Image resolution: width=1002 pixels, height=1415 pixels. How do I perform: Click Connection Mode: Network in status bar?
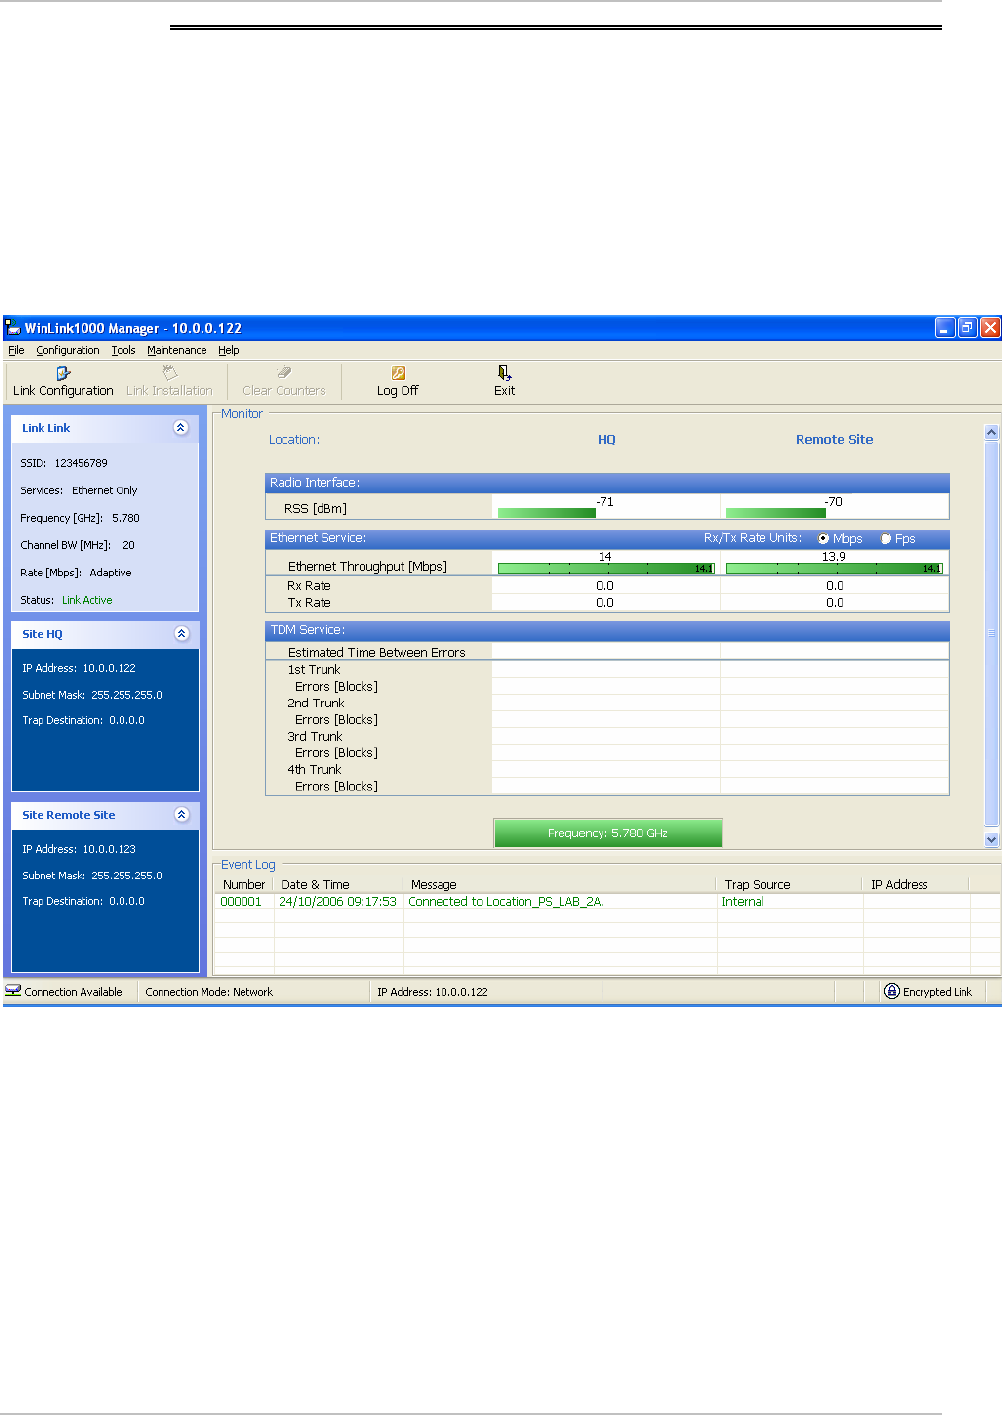209,992
